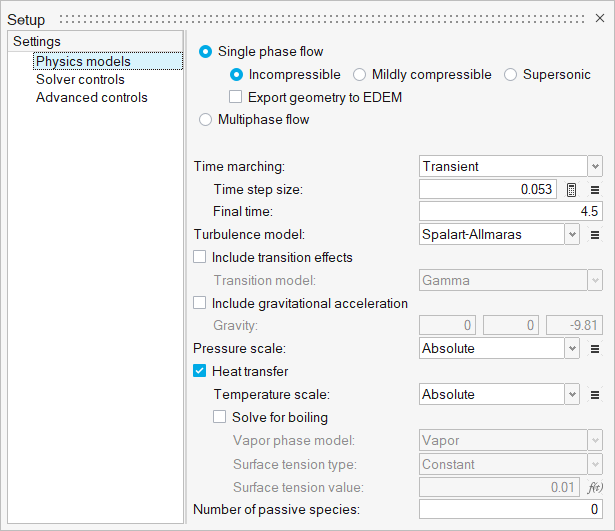Choose Mildly compressible flow option

pyautogui.click(x=359, y=74)
